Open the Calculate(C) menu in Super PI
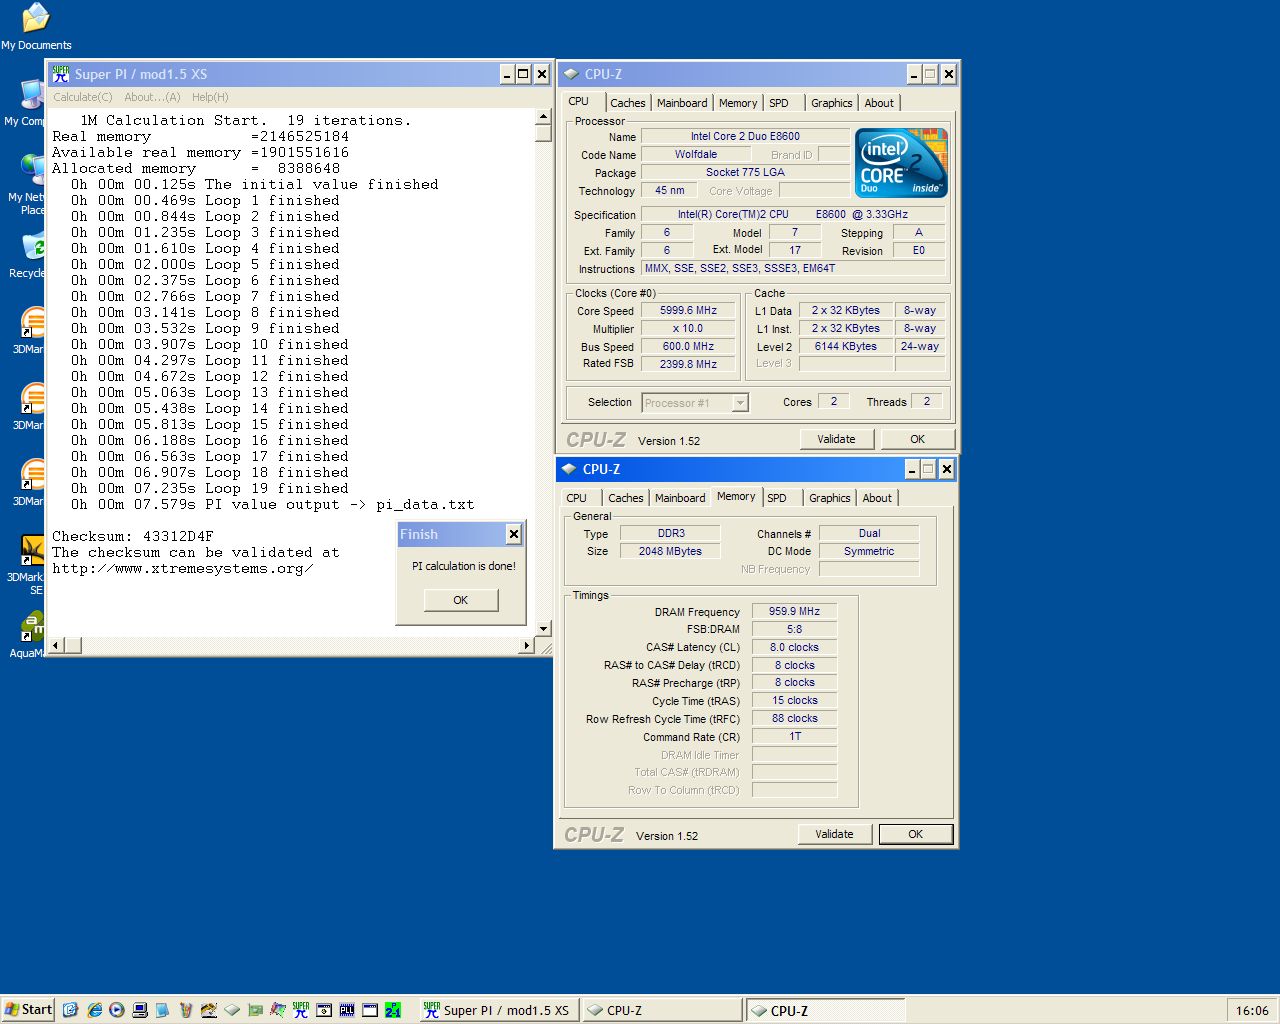 82,97
